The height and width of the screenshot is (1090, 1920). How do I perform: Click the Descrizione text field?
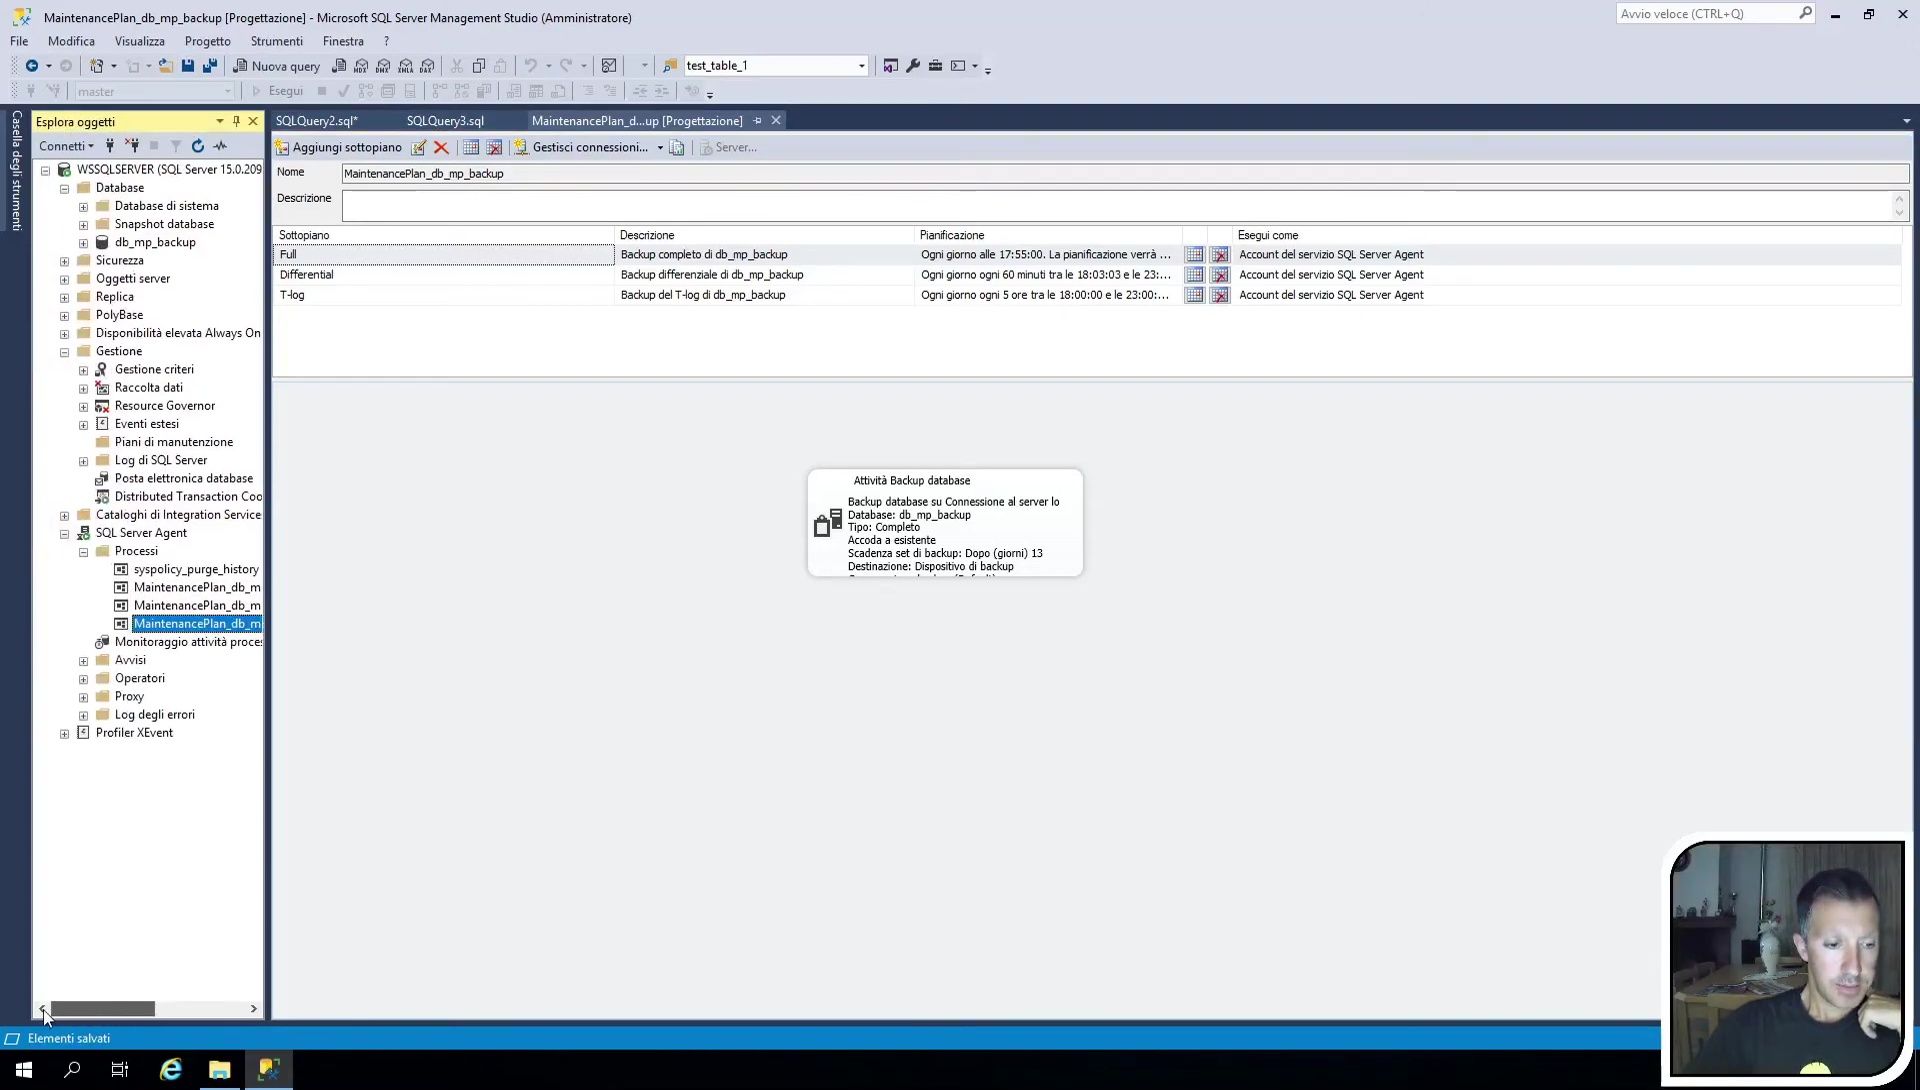click(x=1117, y=206)
